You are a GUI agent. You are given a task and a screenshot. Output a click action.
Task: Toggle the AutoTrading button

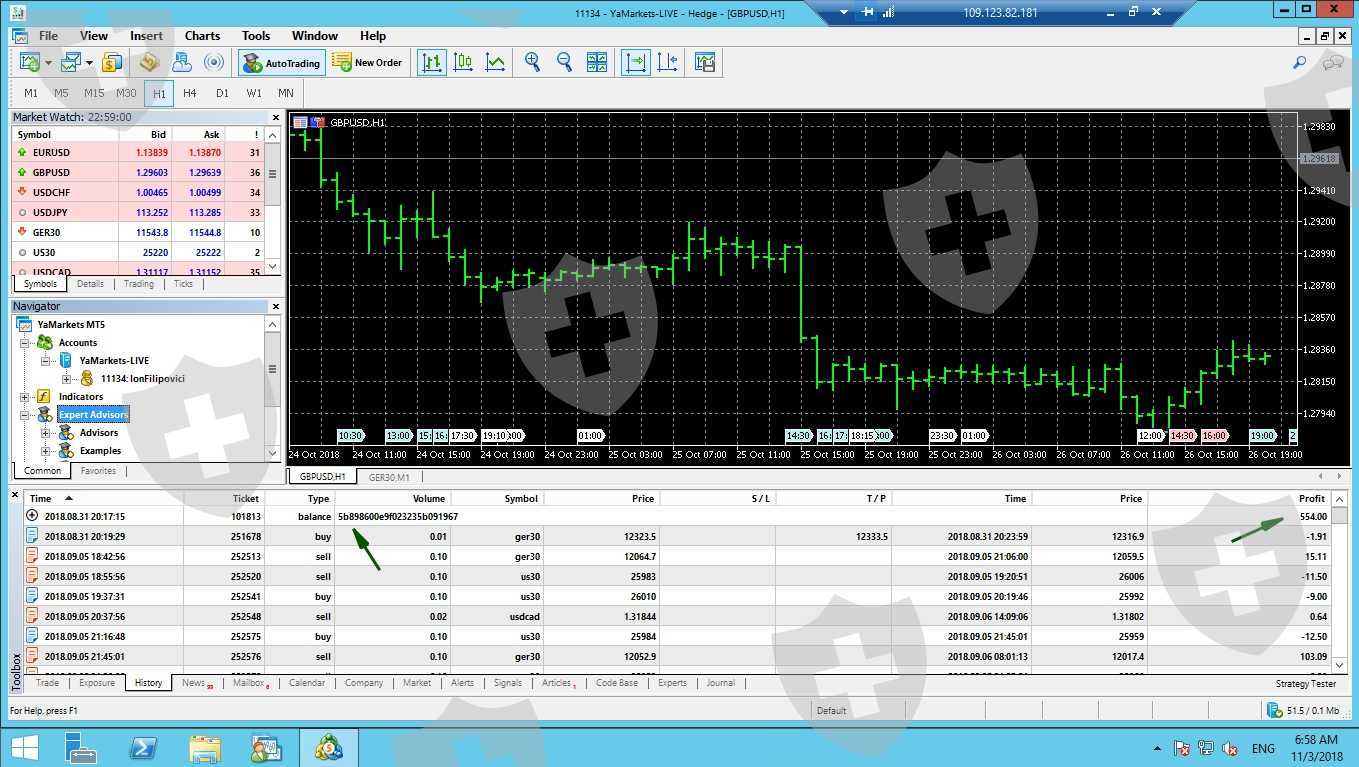(x=281, y=63)
